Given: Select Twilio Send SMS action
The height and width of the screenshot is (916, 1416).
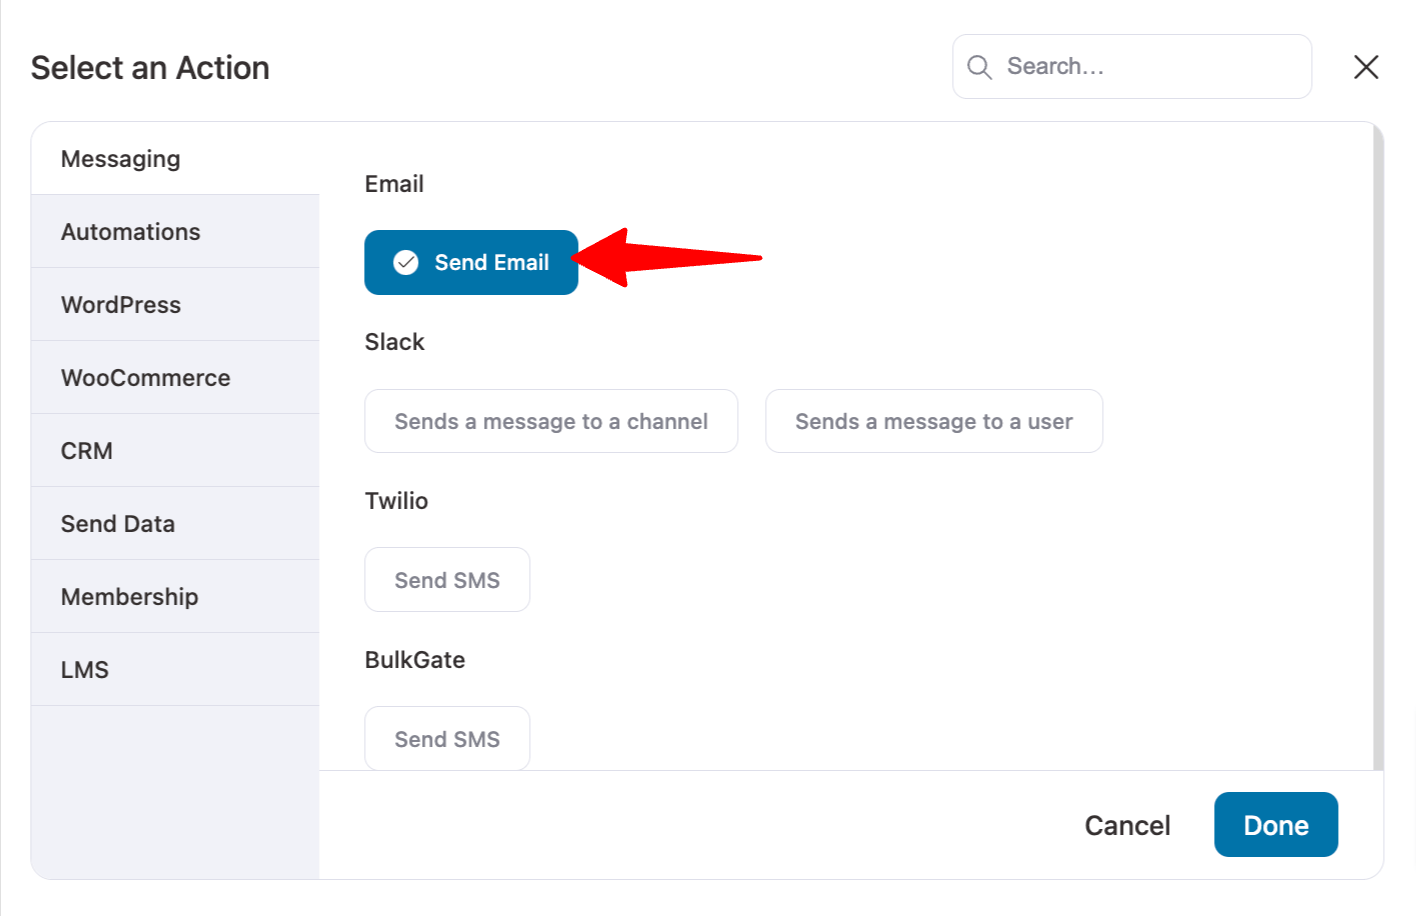Looking at the screenshot, I should (447, 580).
